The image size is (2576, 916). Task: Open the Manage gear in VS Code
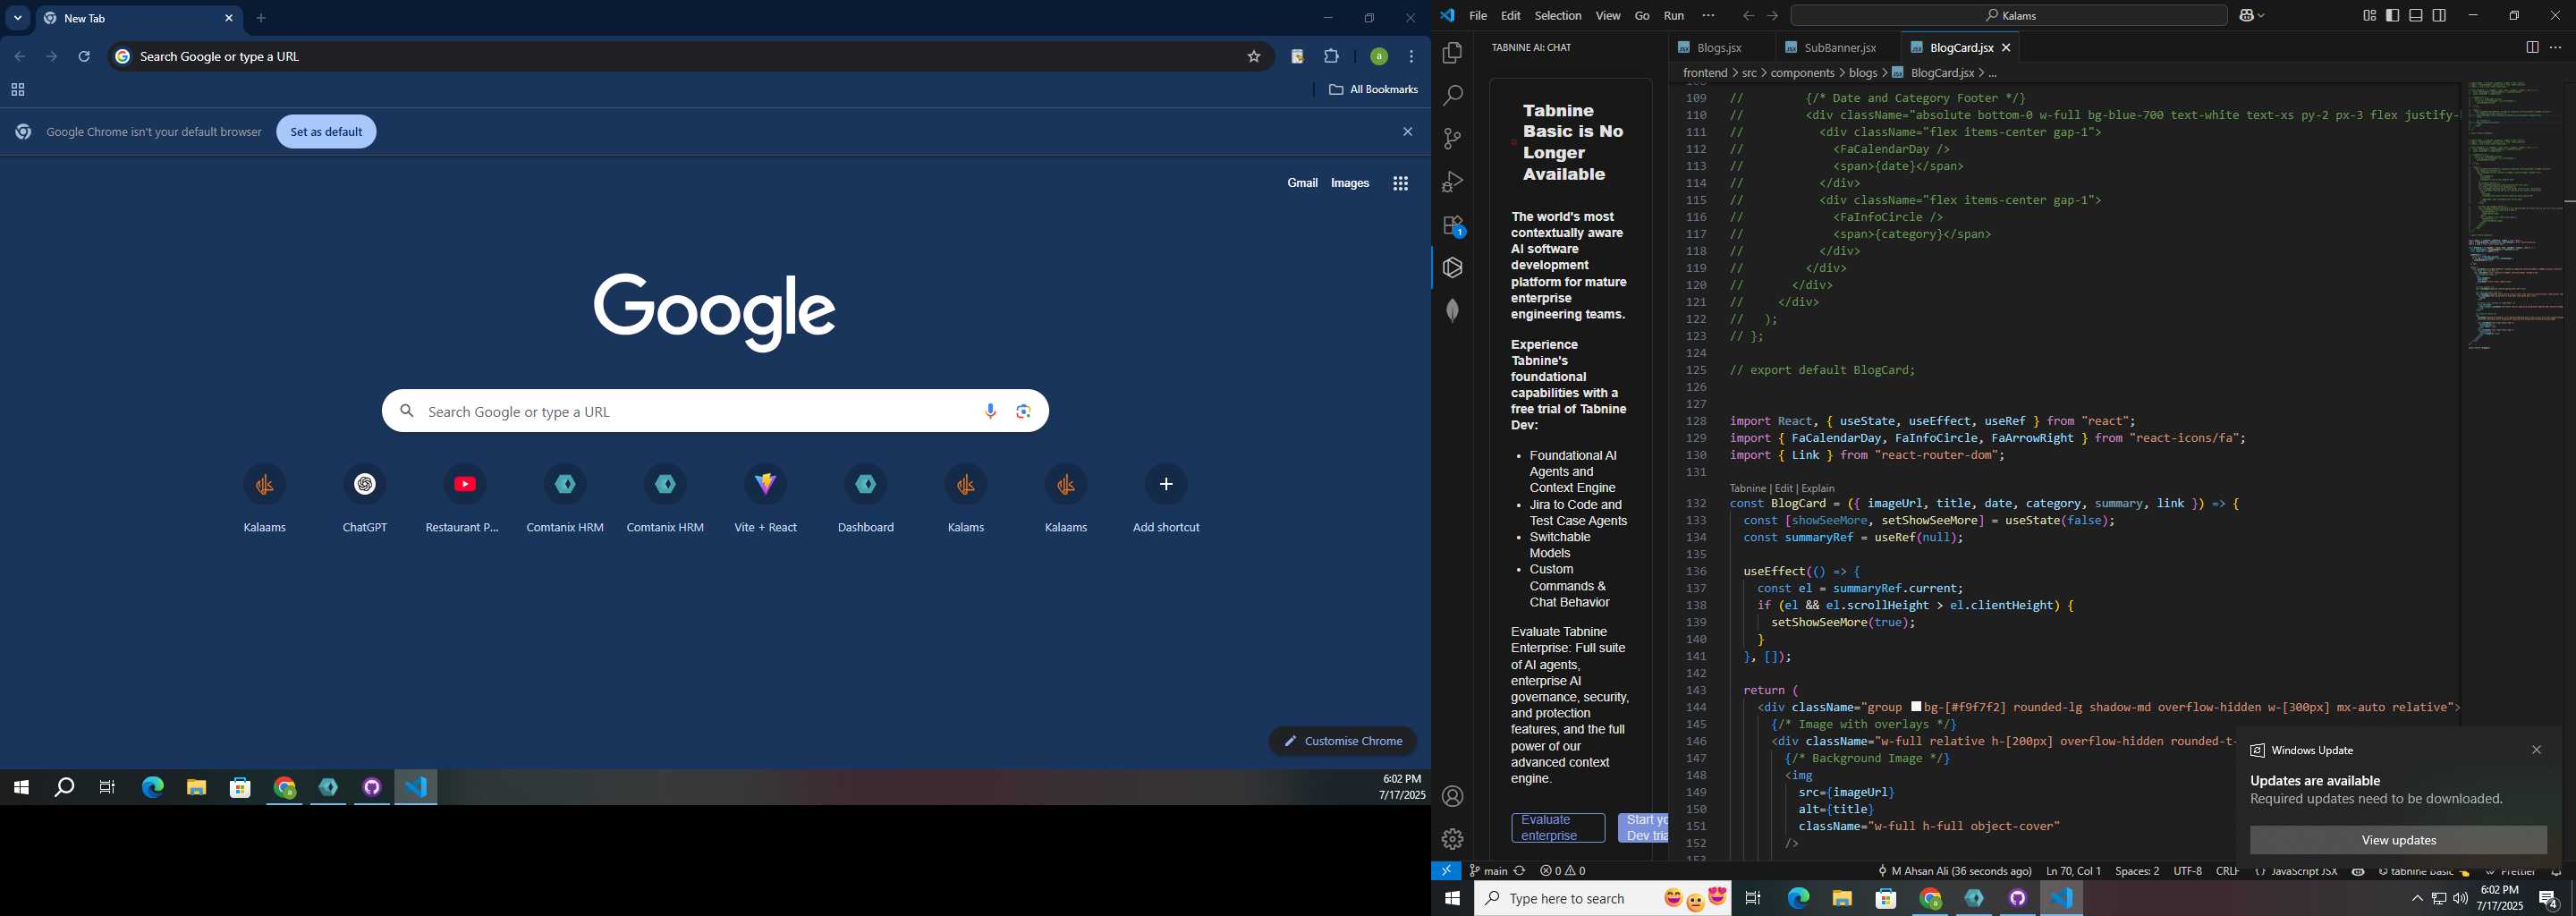click(x=1452, y=839)
